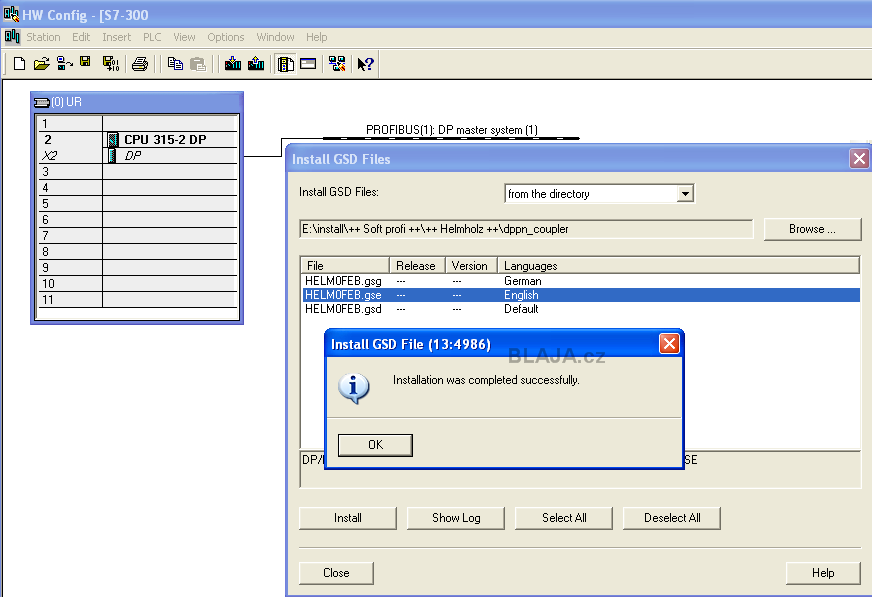Click the Copy toolbar icon
The height and width of the screenshot is (597, 872).
175,64
